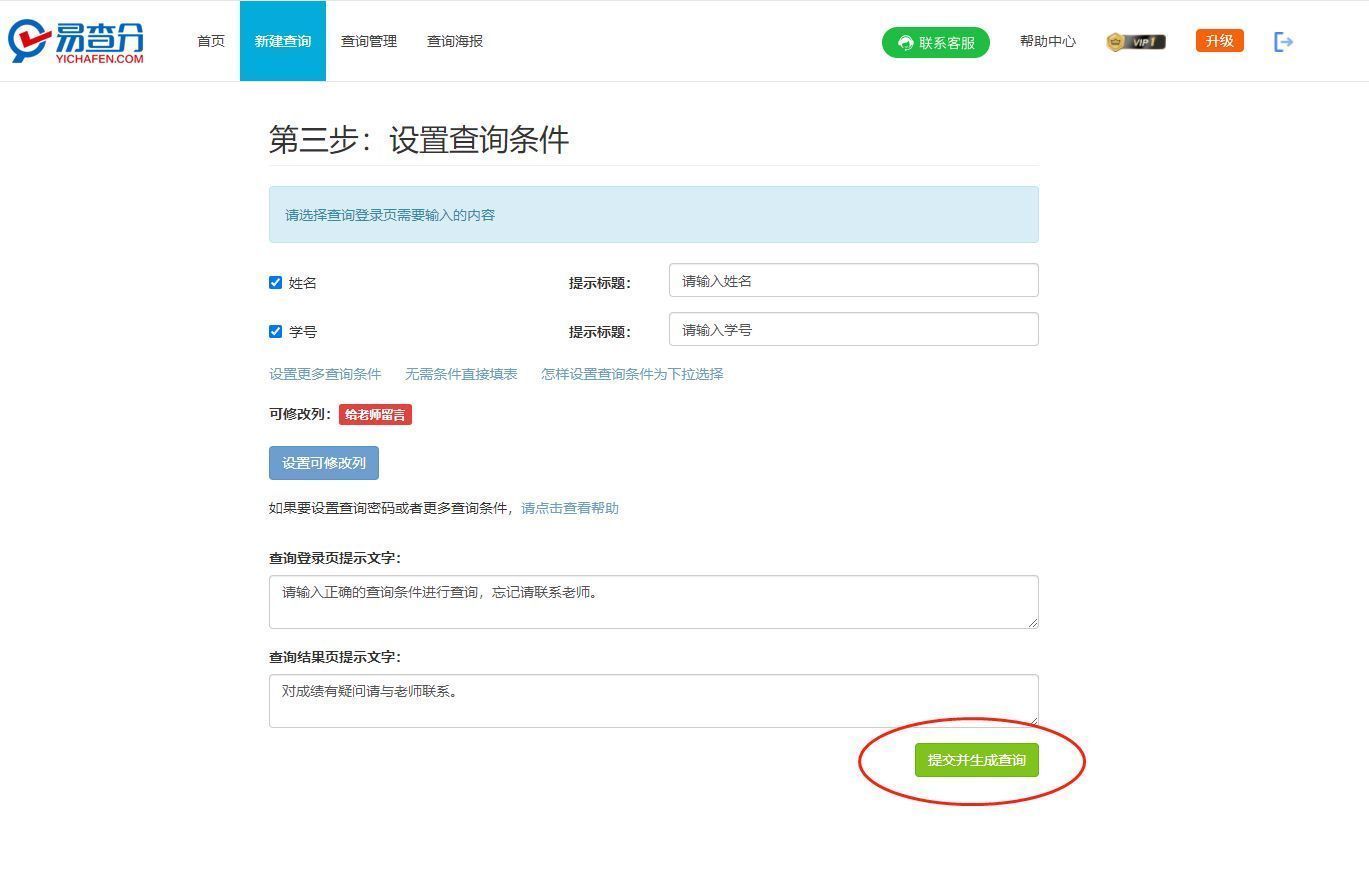Screen dimensions: 1369x885
Task: Open the YICHAFEN.COM logo home link
Action: pyautogui.click(x=76, y=41)
